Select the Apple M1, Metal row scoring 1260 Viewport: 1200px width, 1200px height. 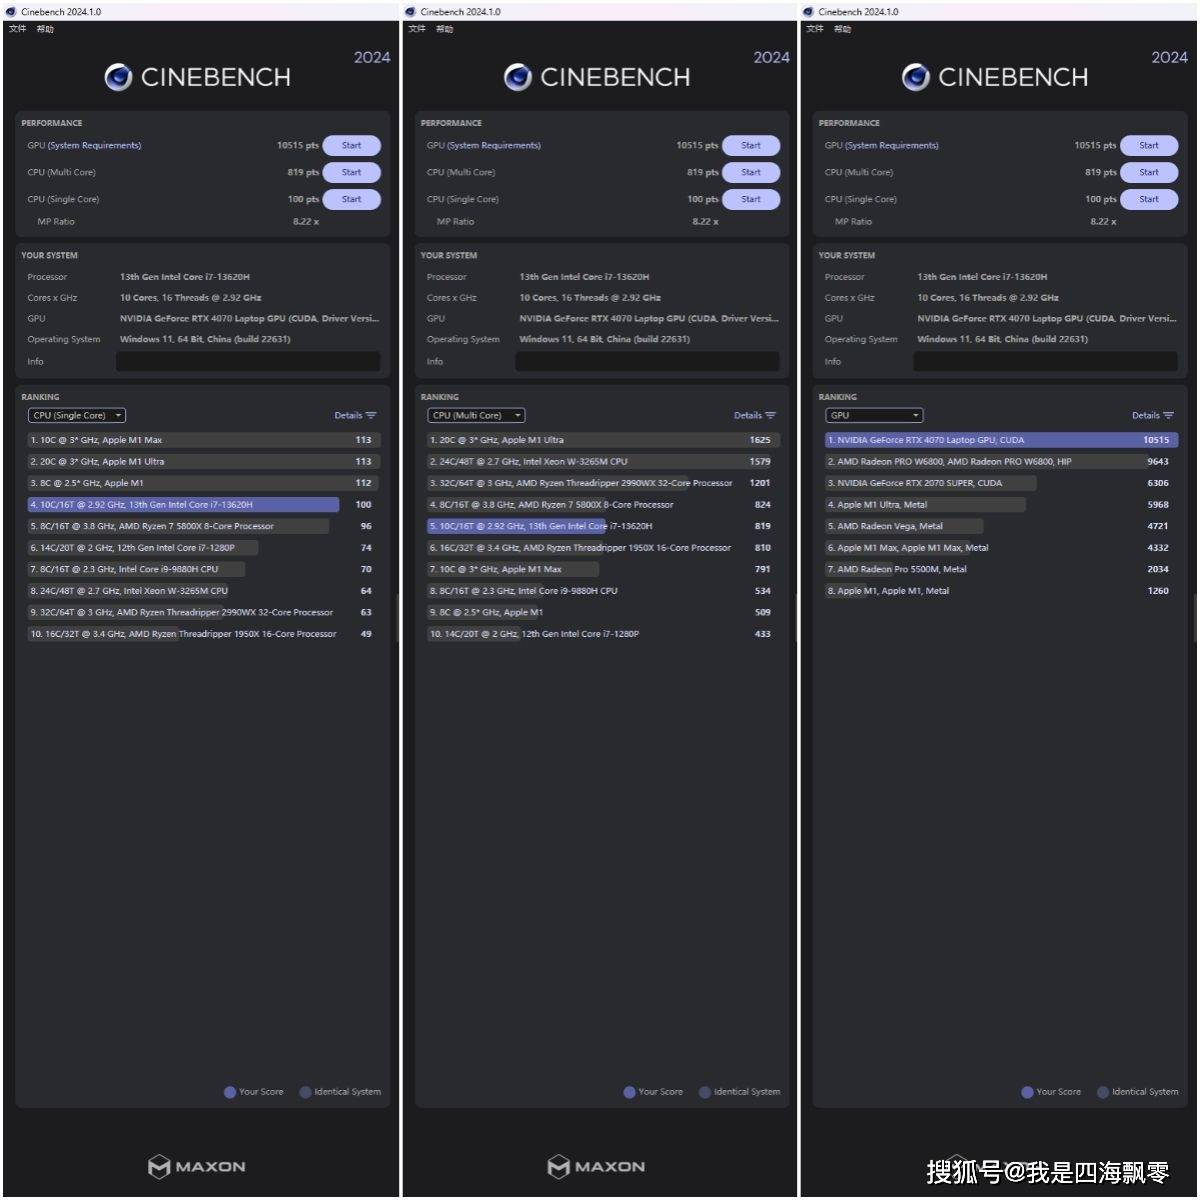(1001, 591)
